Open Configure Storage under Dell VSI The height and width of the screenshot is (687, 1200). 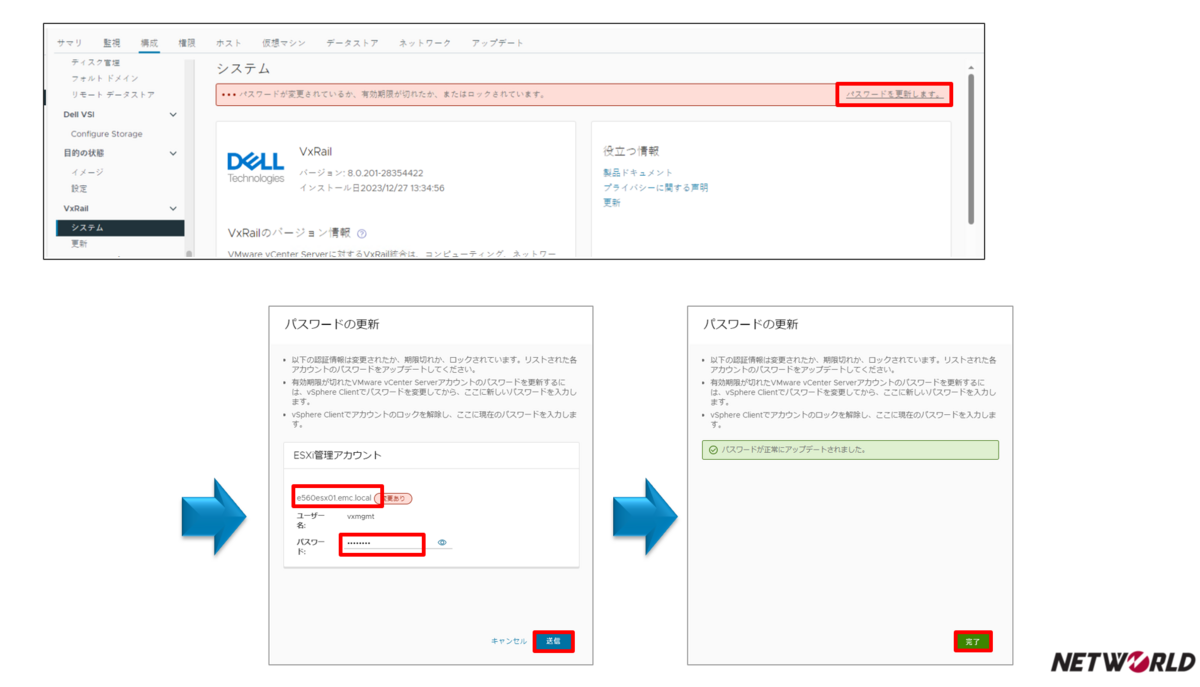click(106, 134)
